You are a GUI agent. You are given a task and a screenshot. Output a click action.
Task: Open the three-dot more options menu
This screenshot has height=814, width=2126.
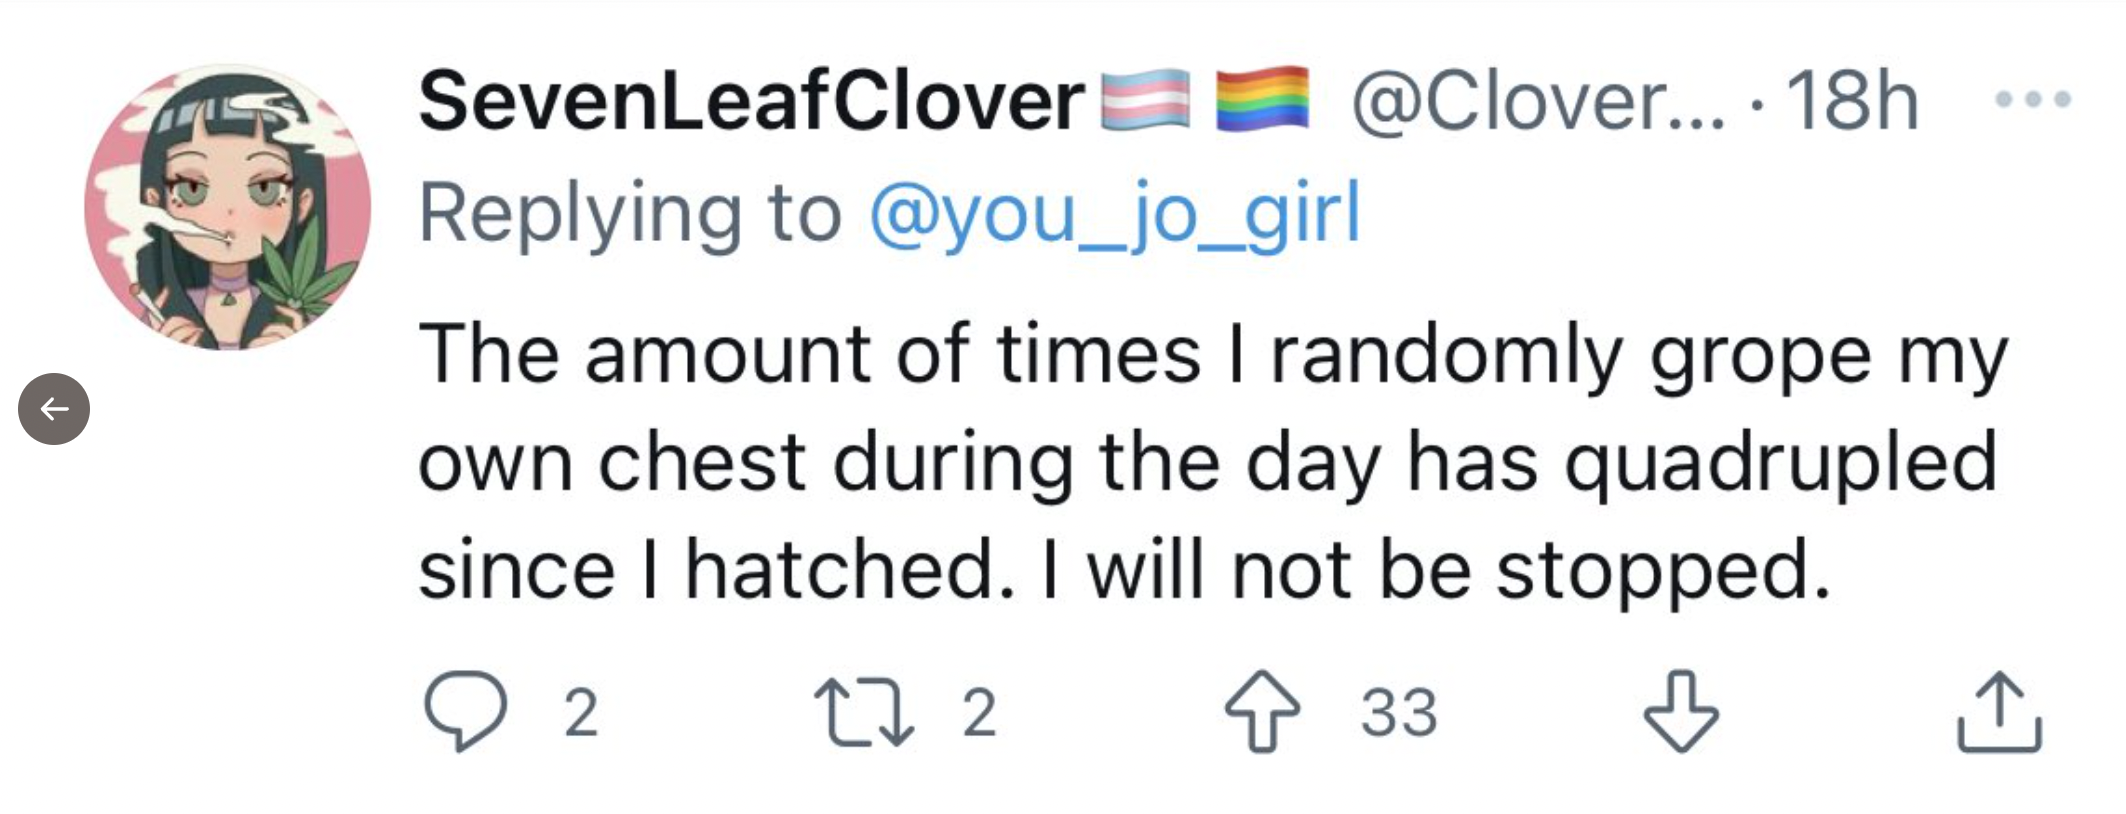(2033, 99)
